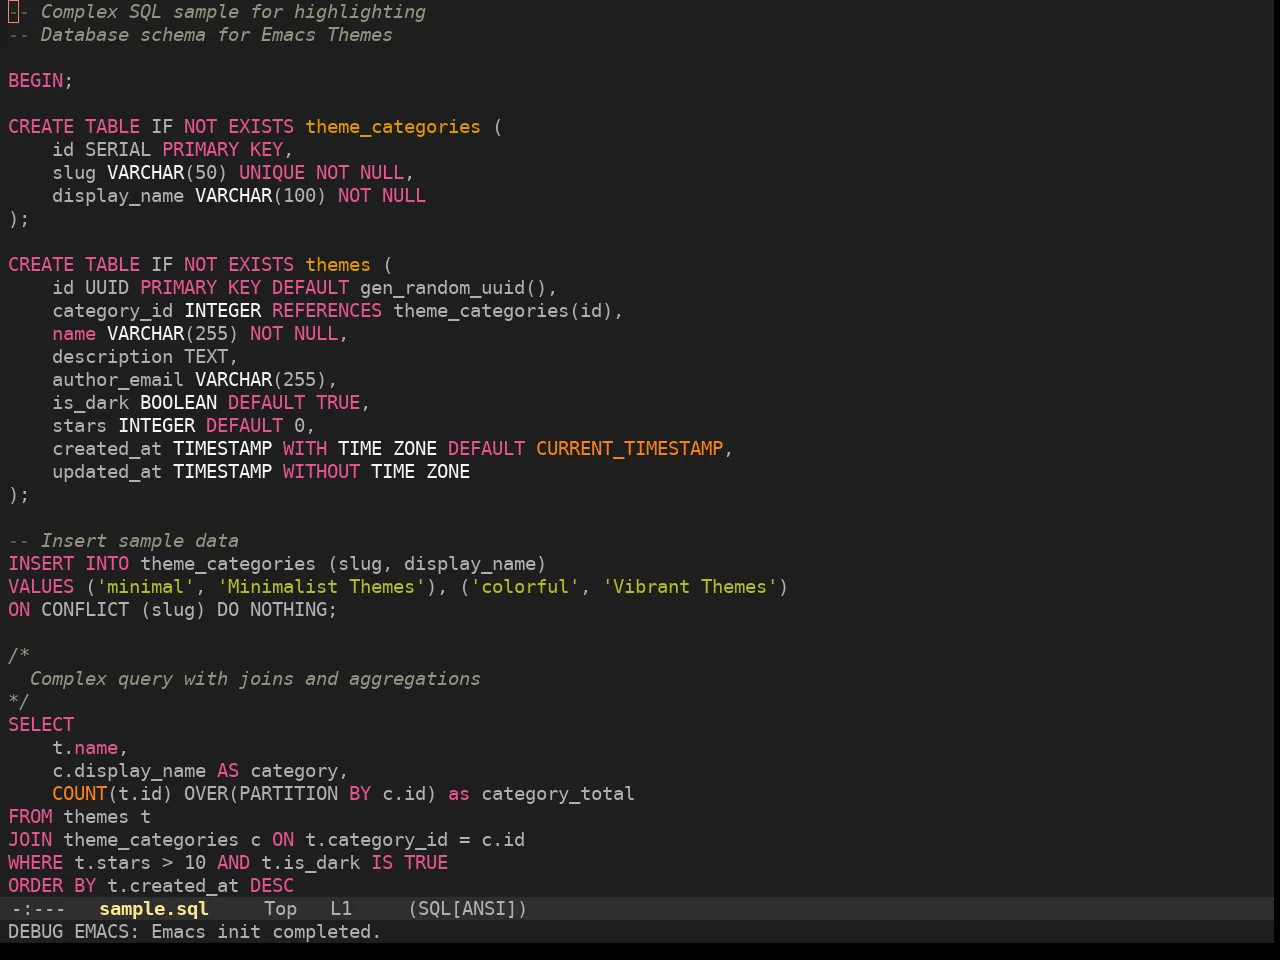
Task: Click the theme_categories table name in the first CREATE TABLE
Action: point(393,127)
